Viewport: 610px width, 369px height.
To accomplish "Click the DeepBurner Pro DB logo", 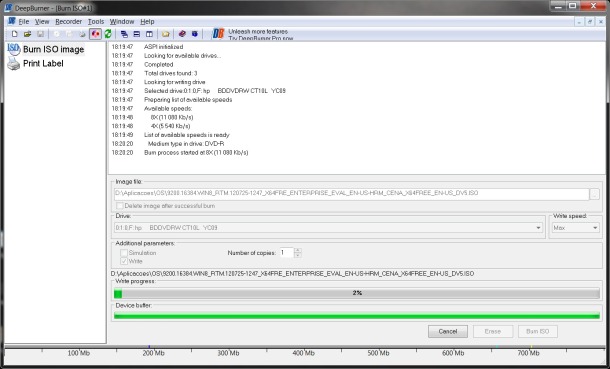I will point(218,34).
